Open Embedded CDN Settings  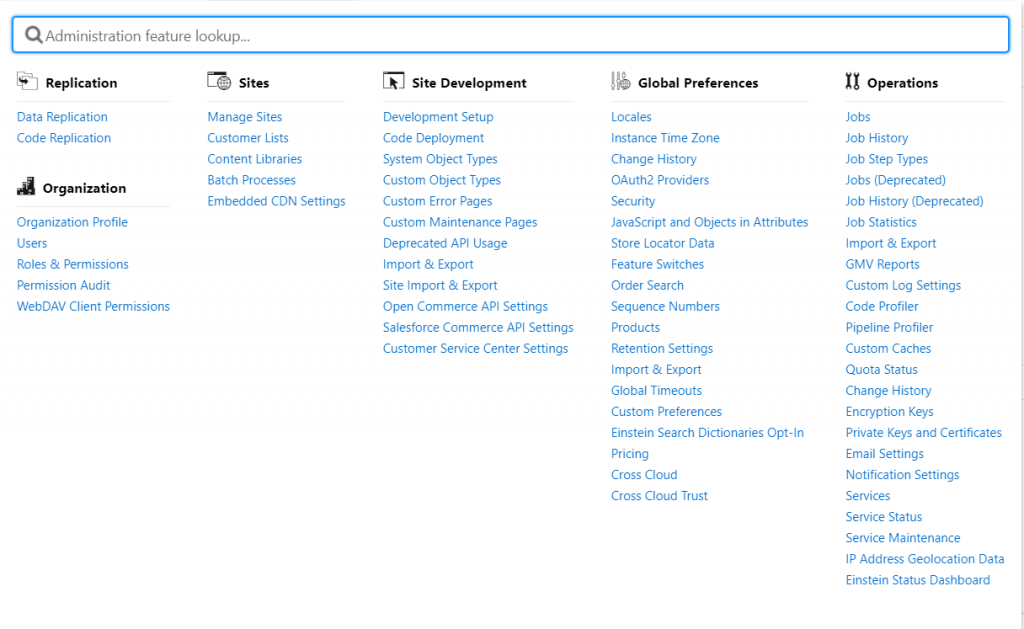276,201
